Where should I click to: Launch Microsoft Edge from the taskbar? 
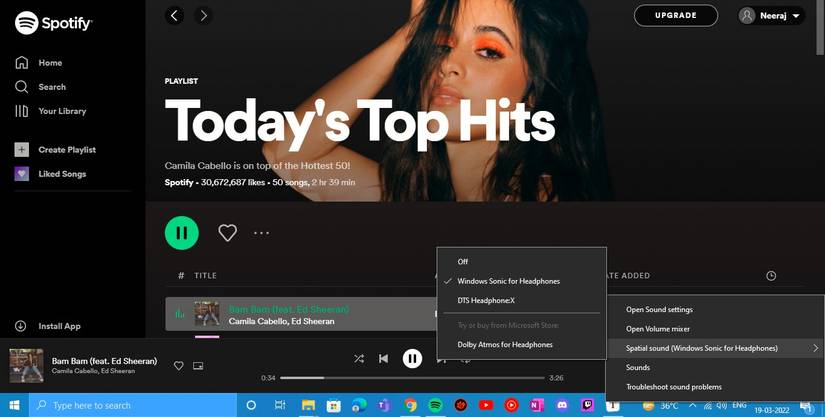(x=359, y=405)
